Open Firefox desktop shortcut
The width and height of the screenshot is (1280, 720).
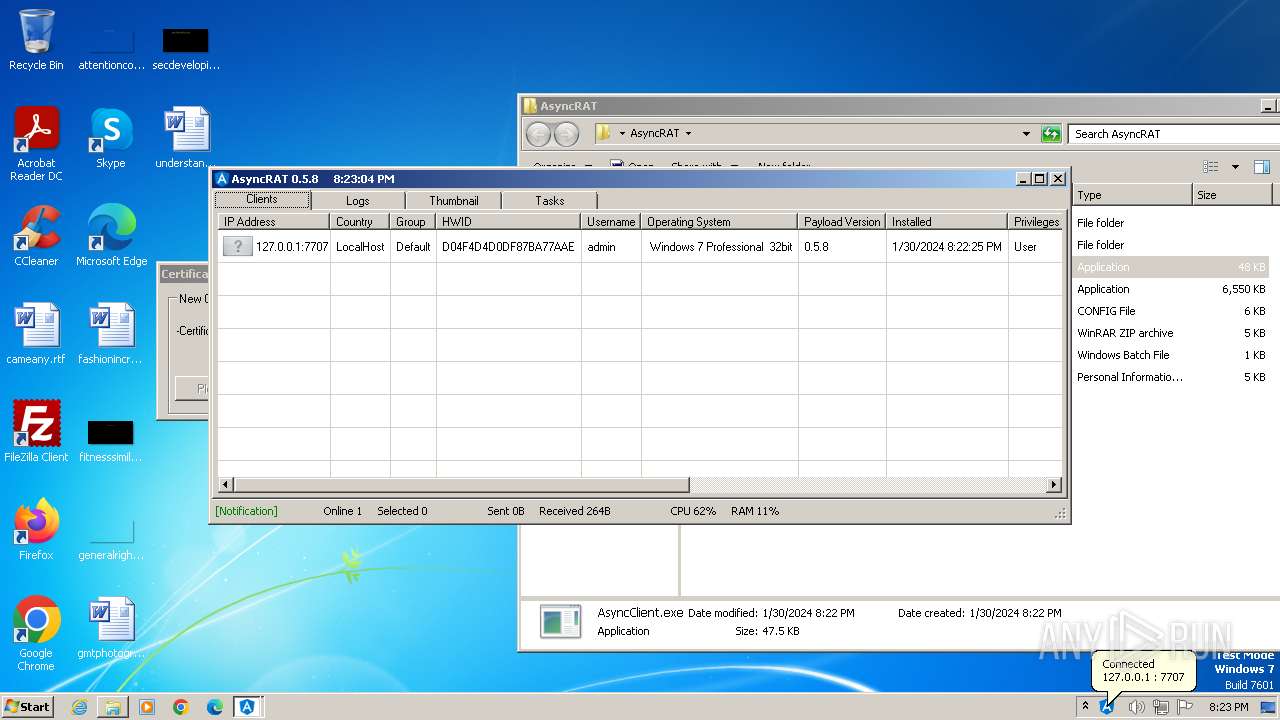(x=36, y=530)
